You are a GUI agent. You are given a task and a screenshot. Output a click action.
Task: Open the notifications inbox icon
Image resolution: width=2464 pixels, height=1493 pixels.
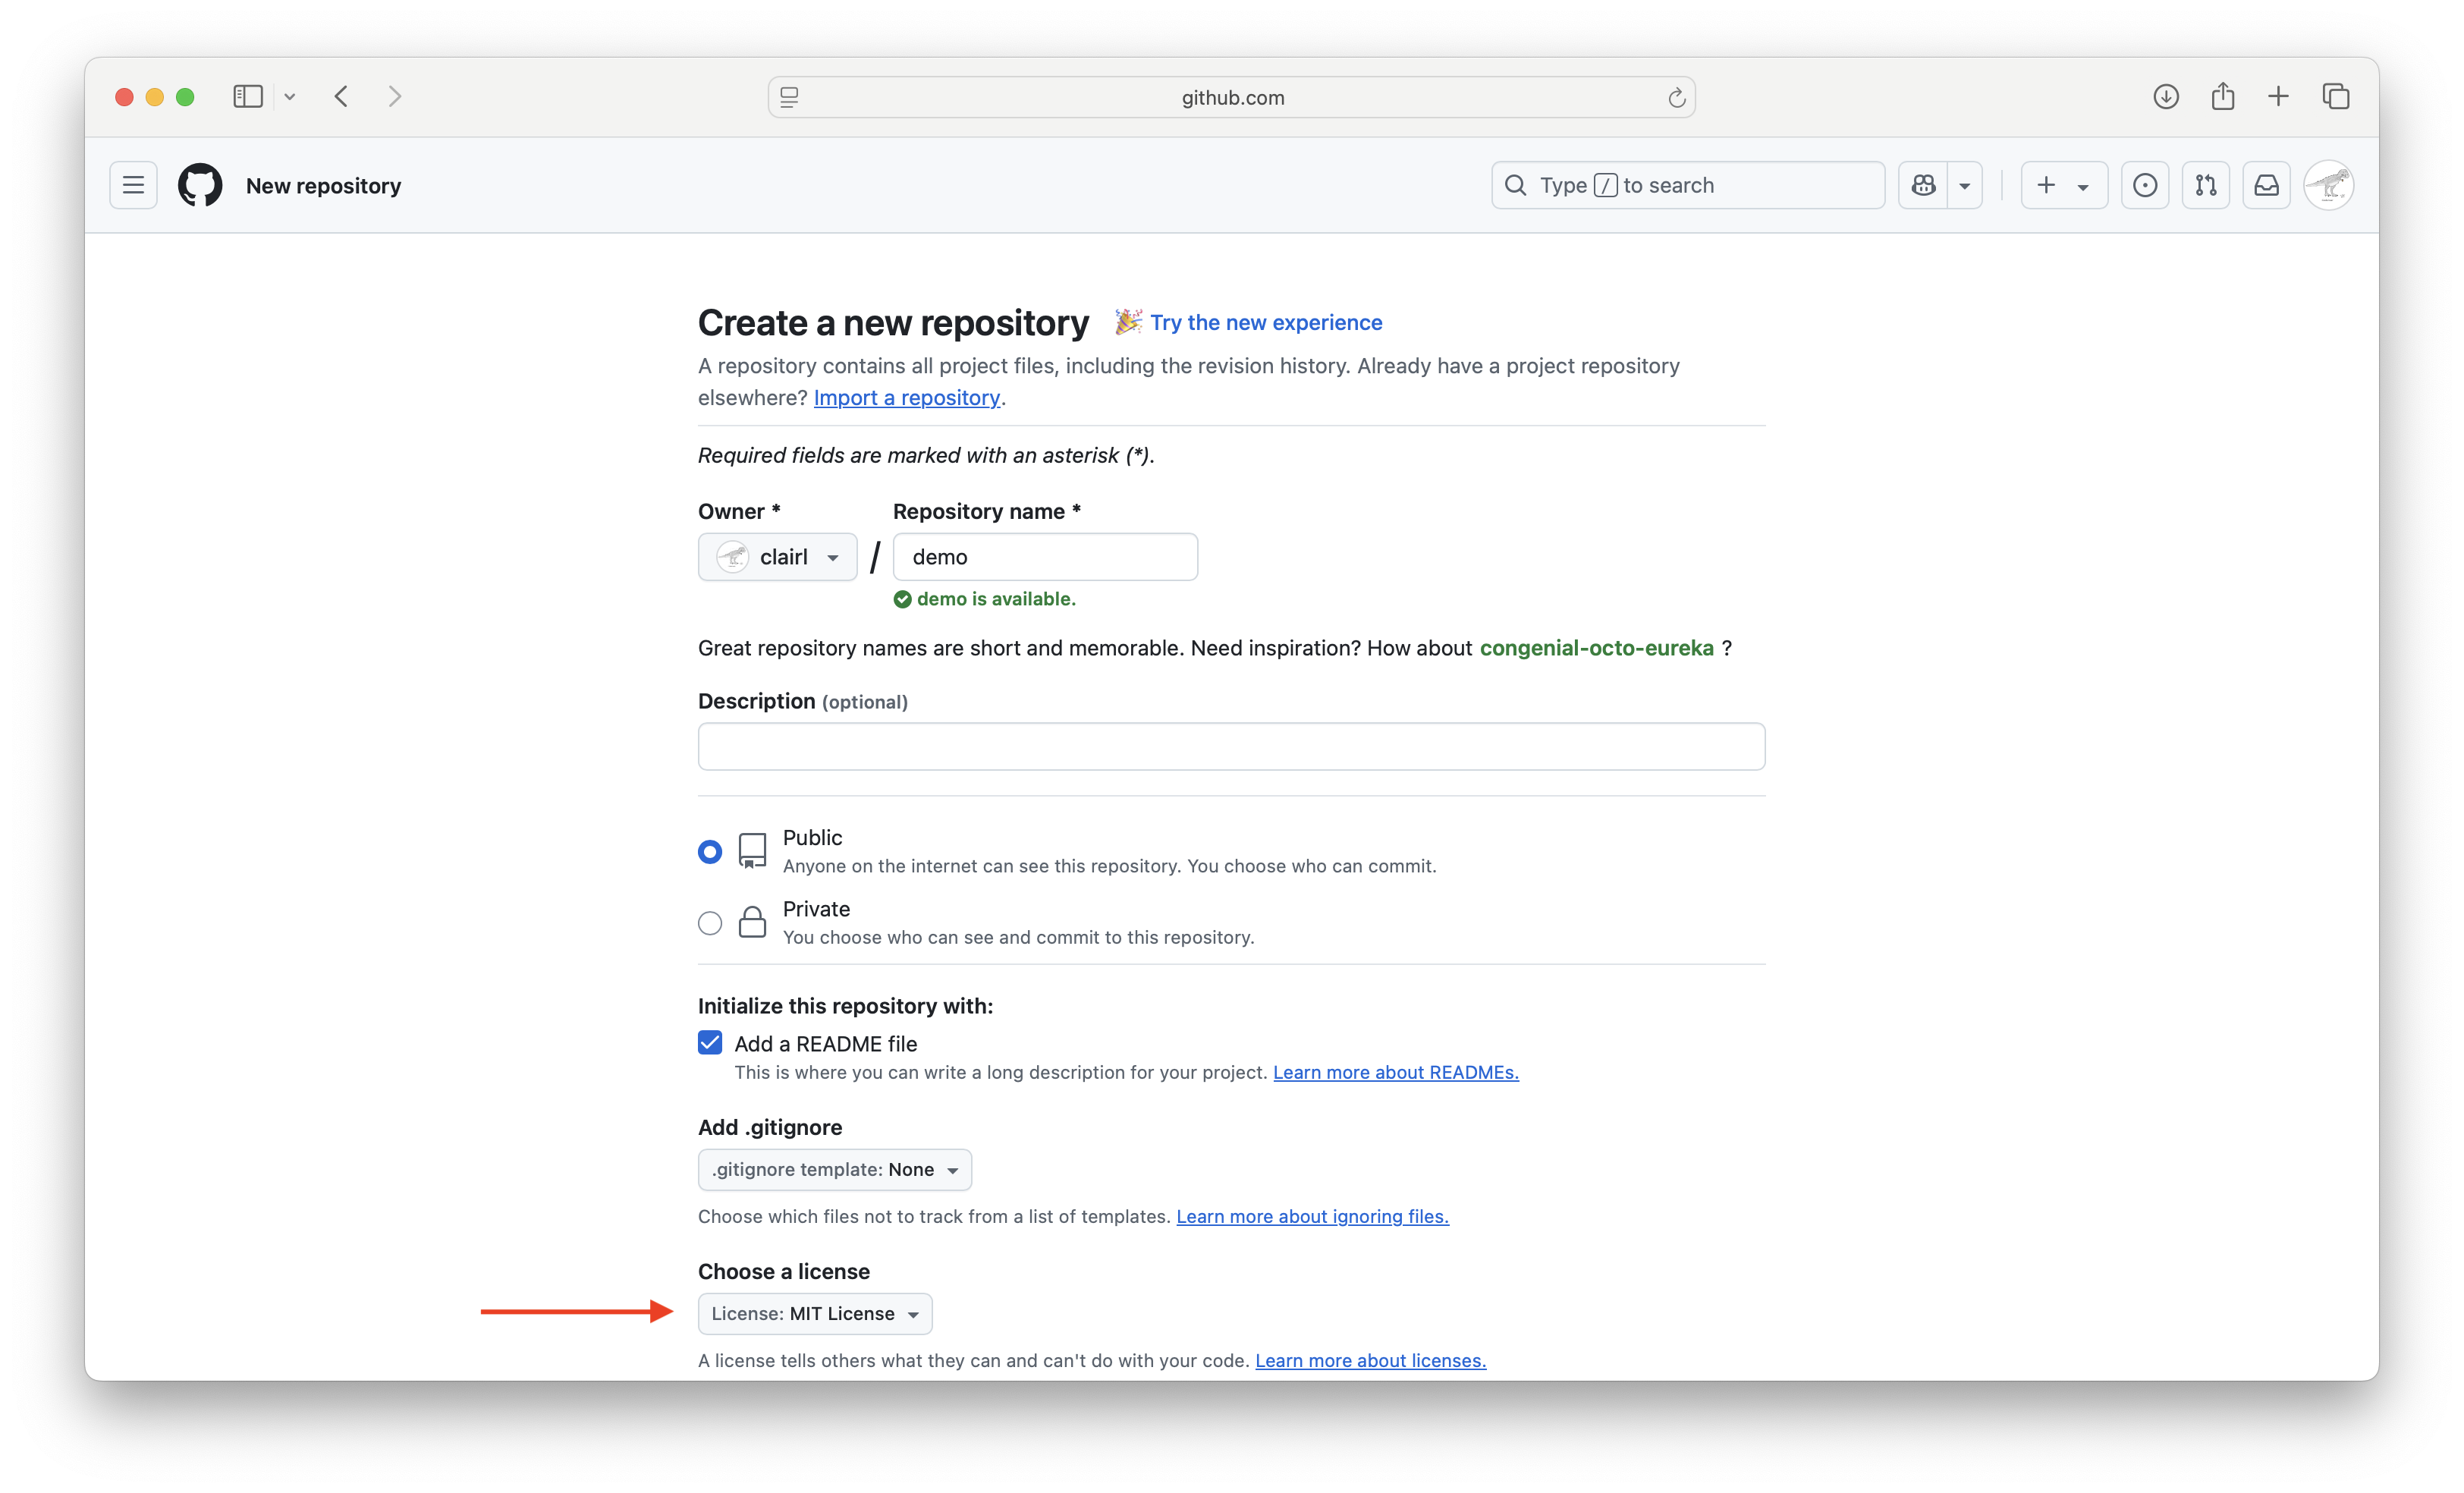click(2266, 185)
